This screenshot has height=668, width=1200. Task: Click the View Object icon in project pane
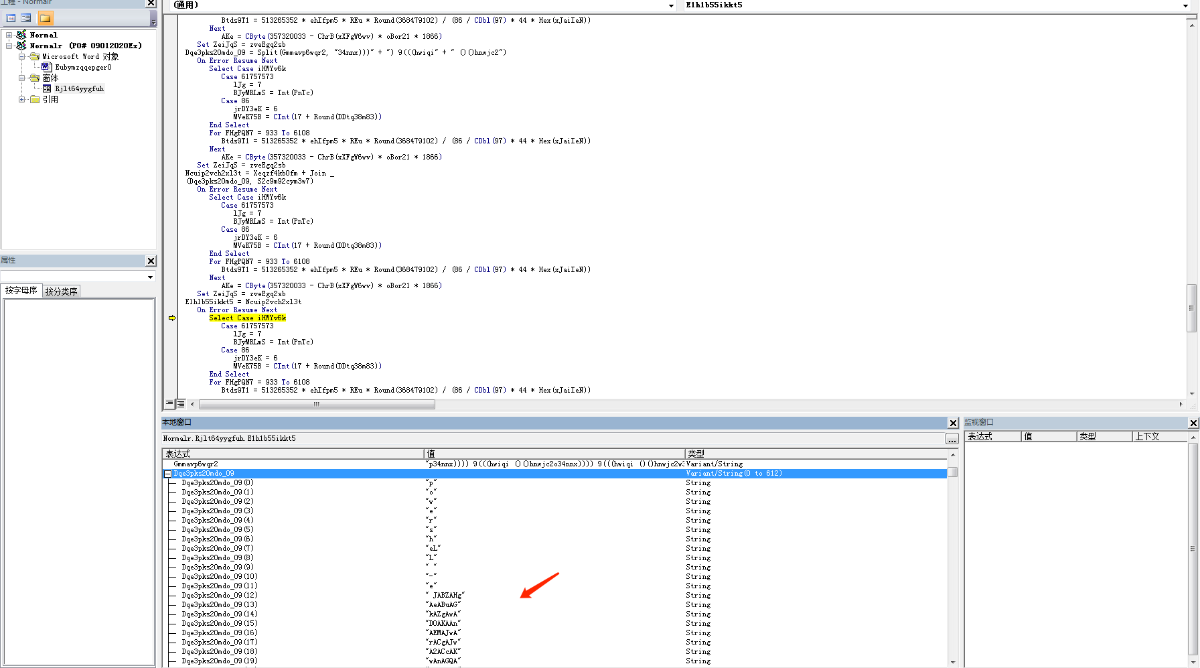[x=26, y=18]
